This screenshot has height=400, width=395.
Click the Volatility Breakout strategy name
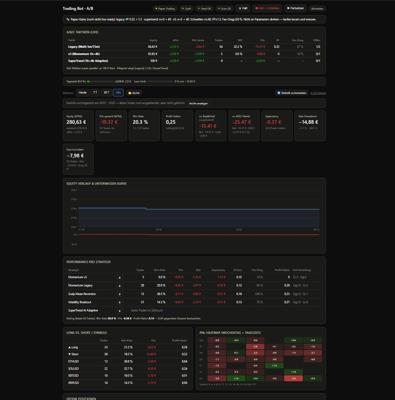pos(80,302)
